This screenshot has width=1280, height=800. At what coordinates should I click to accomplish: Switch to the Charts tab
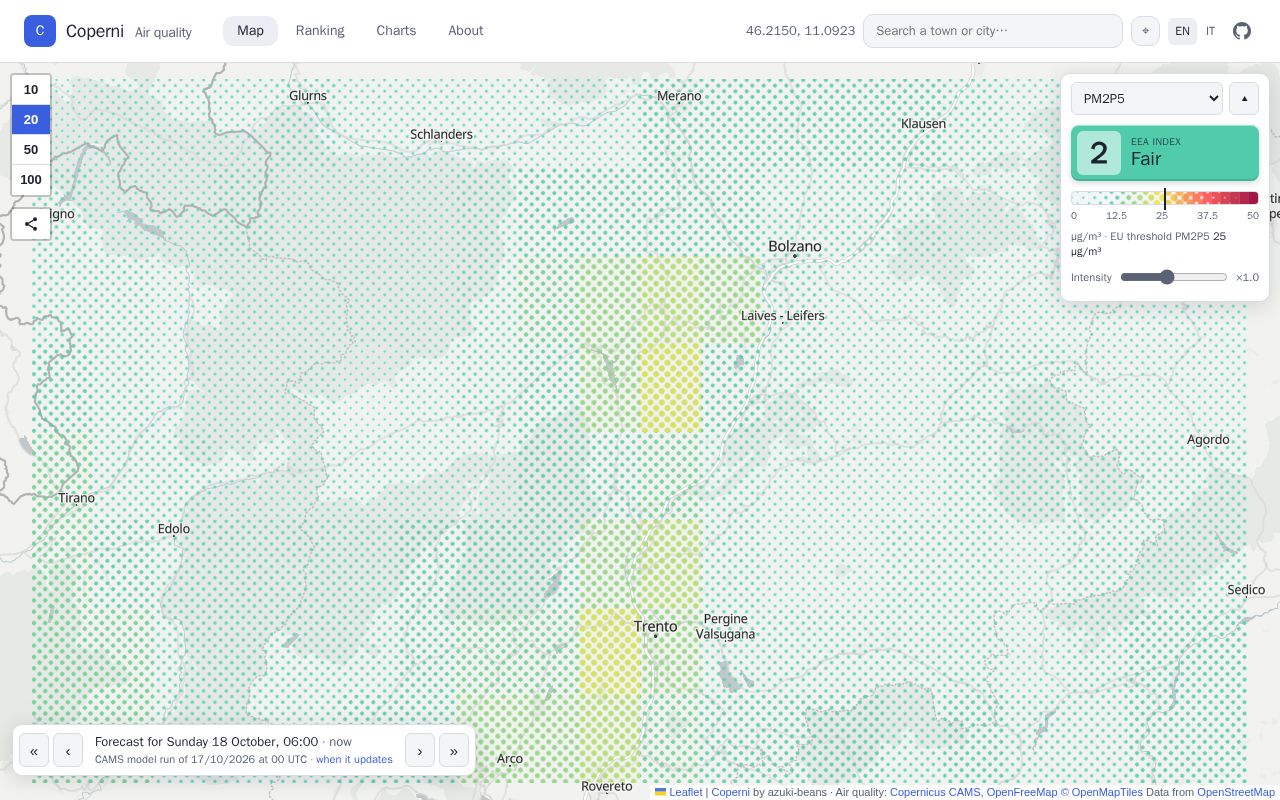(x=396, y=31)
